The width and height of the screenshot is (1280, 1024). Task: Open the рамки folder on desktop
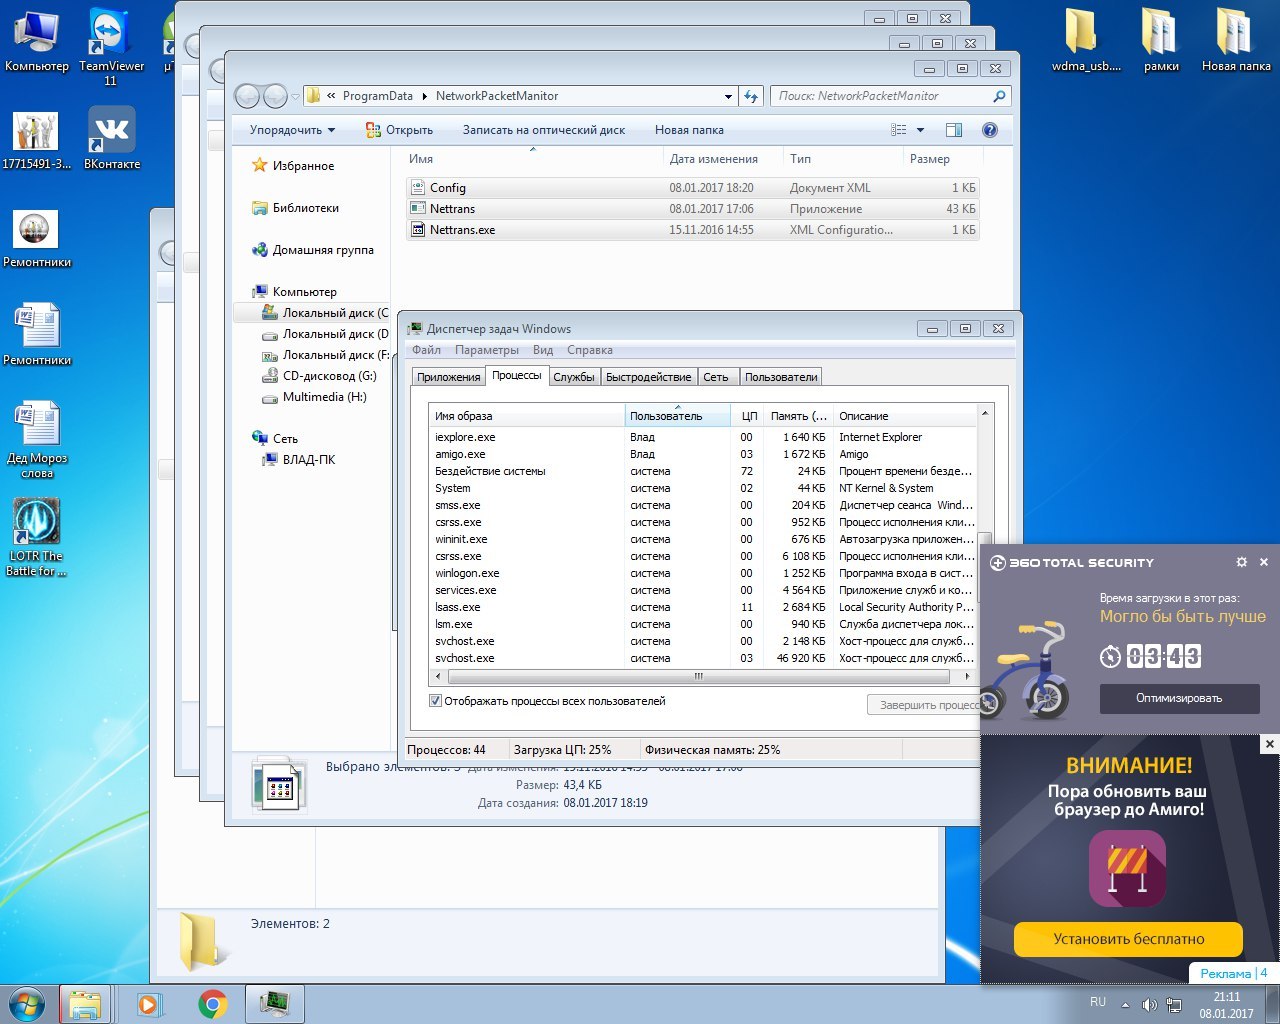point(1161,40)
